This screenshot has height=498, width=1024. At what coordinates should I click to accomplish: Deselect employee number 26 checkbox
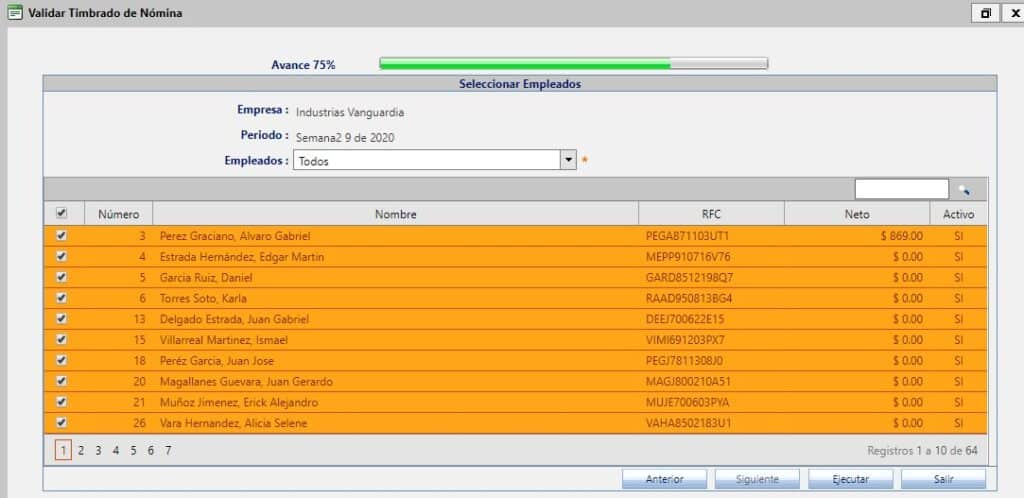click(62, 423)
